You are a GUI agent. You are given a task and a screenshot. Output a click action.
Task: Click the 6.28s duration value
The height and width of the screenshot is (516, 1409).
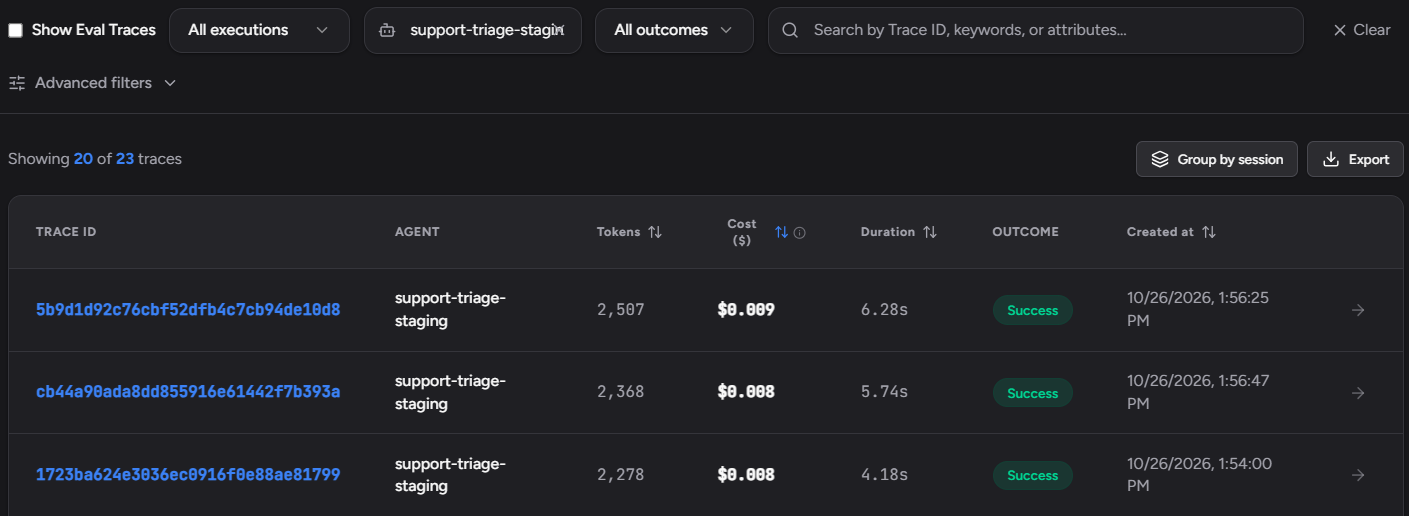[x=884, y=310]
